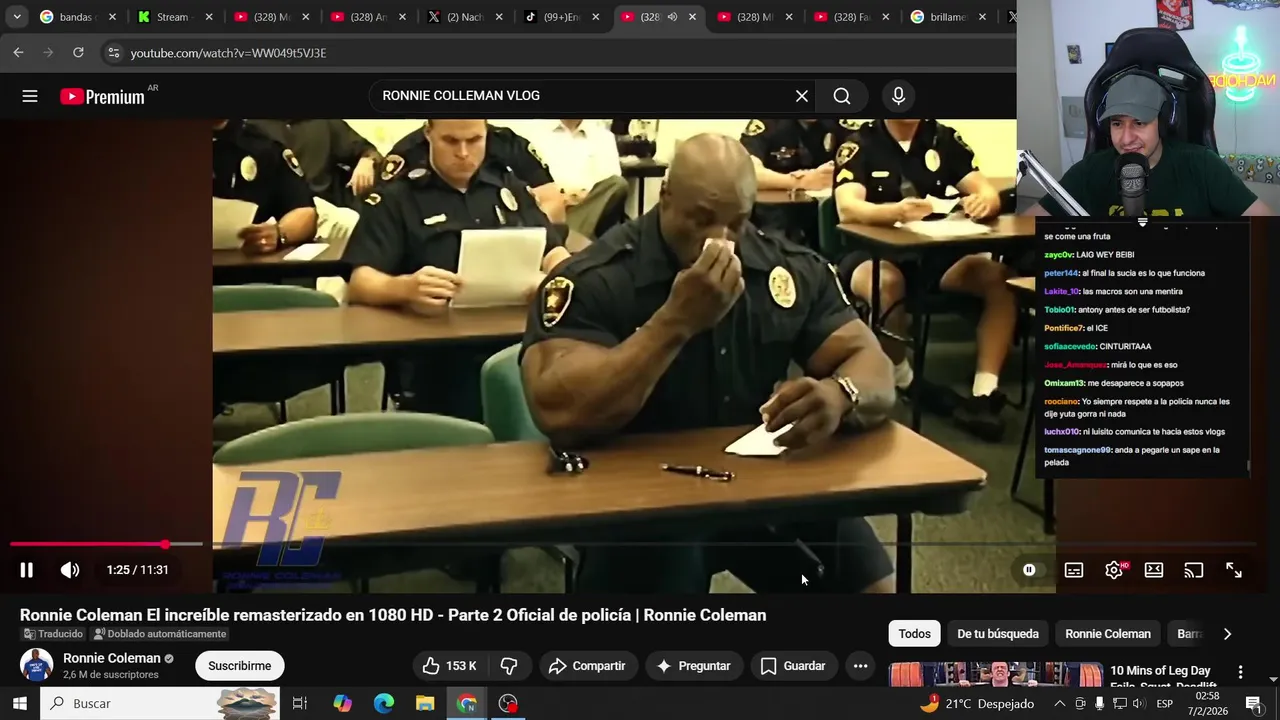Expand hidden system tray icons chevron
1280x720 pixels.
(1060, 703)
